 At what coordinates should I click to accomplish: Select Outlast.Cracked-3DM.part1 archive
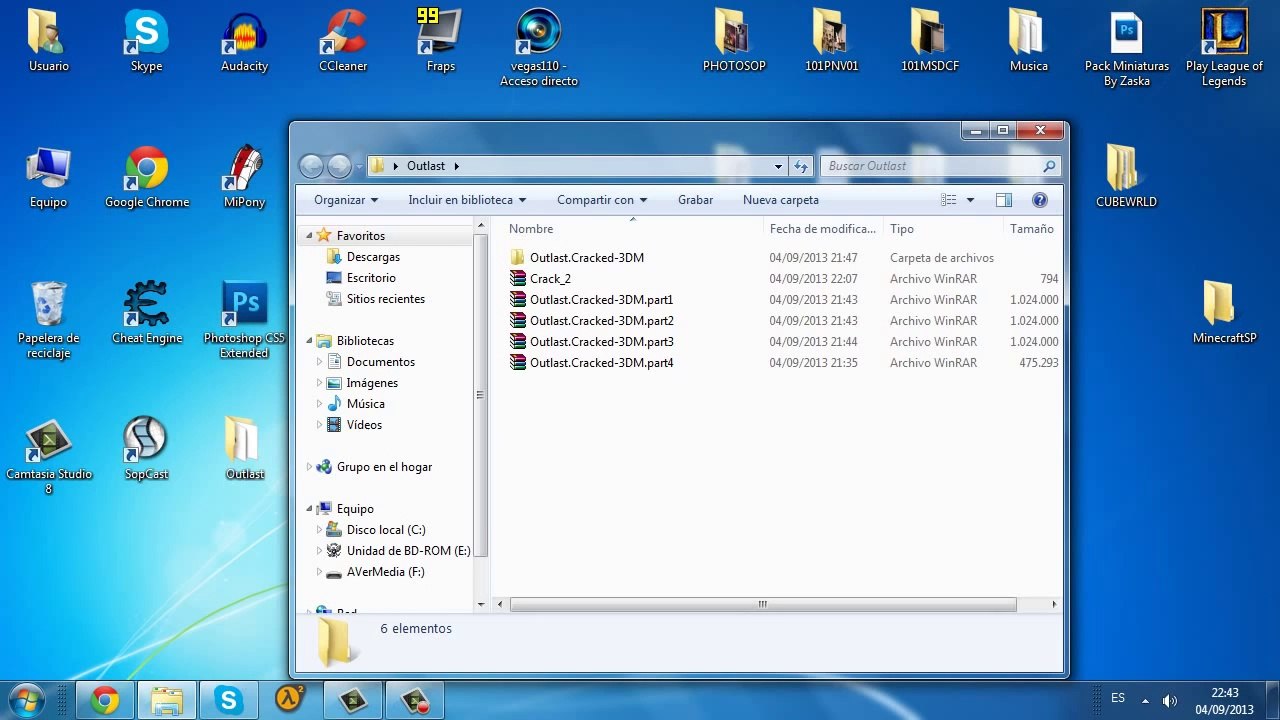coord(782,300)
